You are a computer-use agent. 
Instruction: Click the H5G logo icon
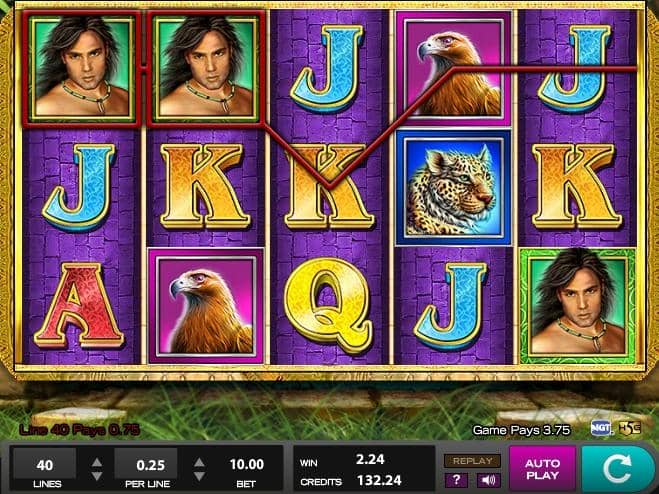tap(630, 428)
